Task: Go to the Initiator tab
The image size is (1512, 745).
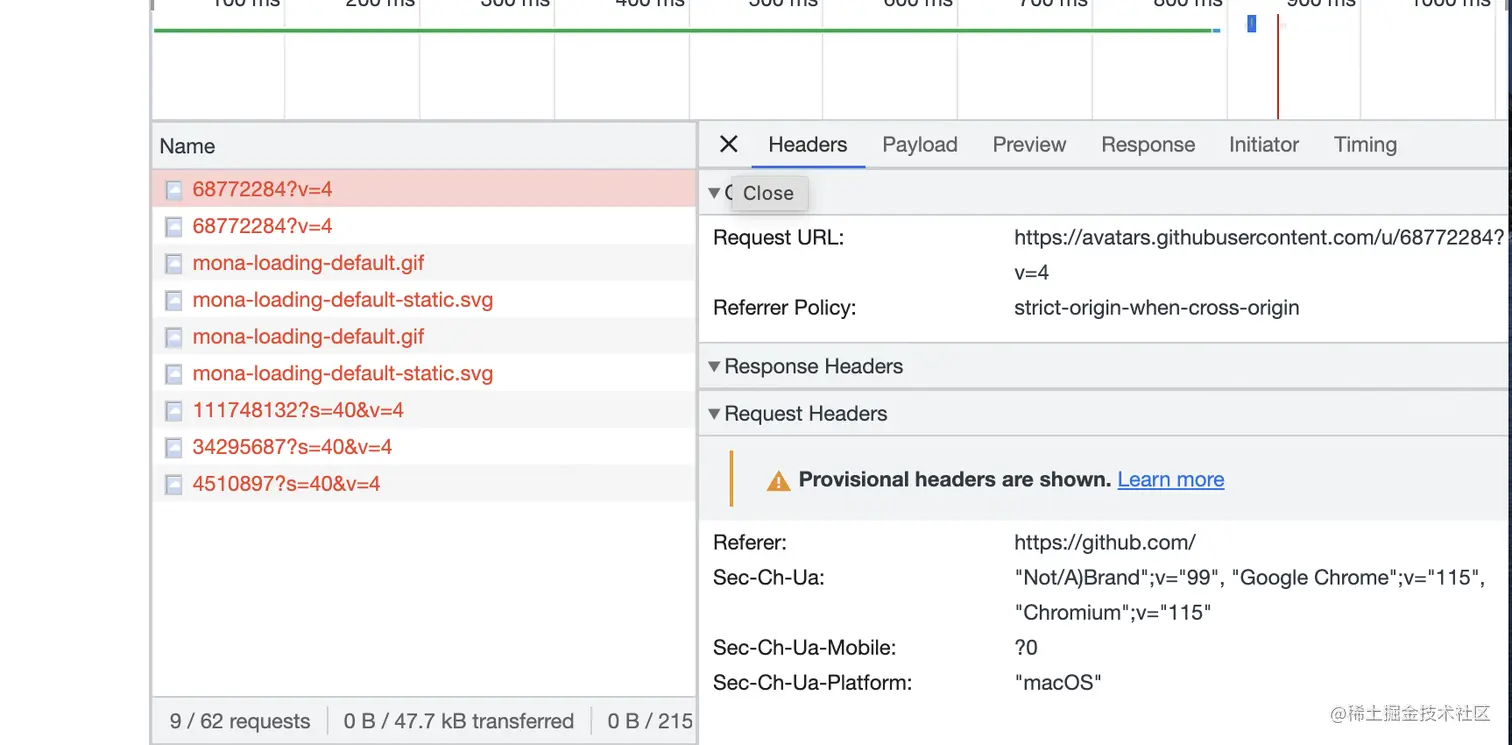Action: [x=1263, y=145]
